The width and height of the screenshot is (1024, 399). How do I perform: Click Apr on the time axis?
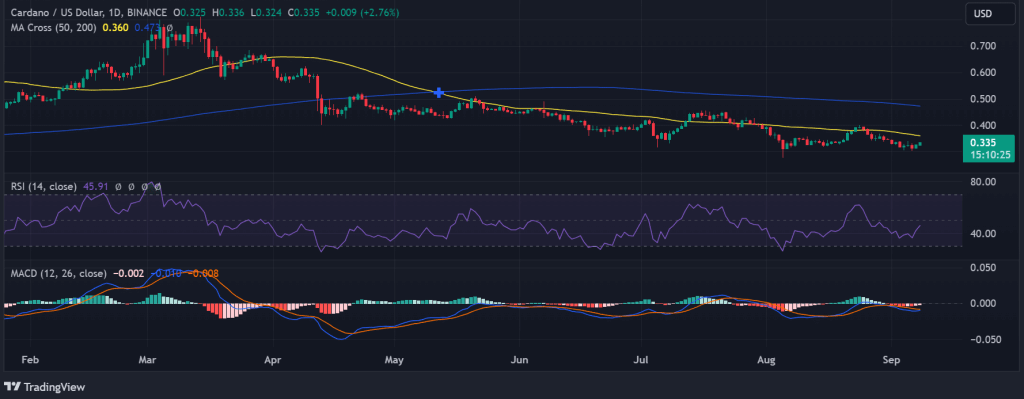click(272, 359)
